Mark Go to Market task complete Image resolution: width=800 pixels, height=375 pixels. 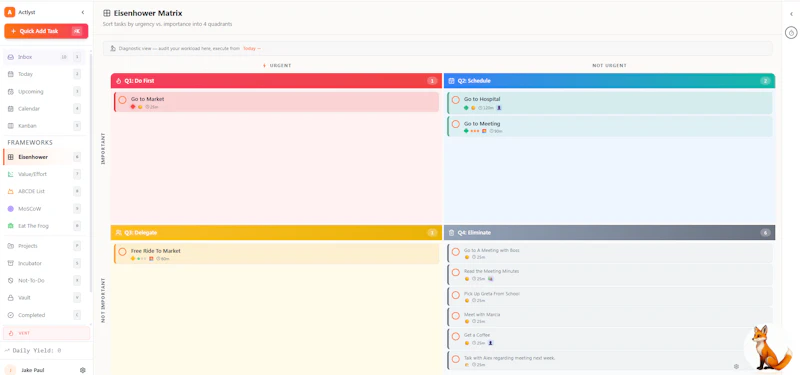click(122, 100)
